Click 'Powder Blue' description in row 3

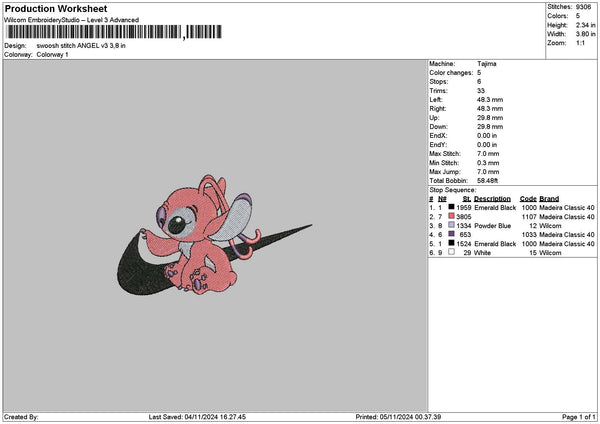pyautogui.click(x=493, y=226)
